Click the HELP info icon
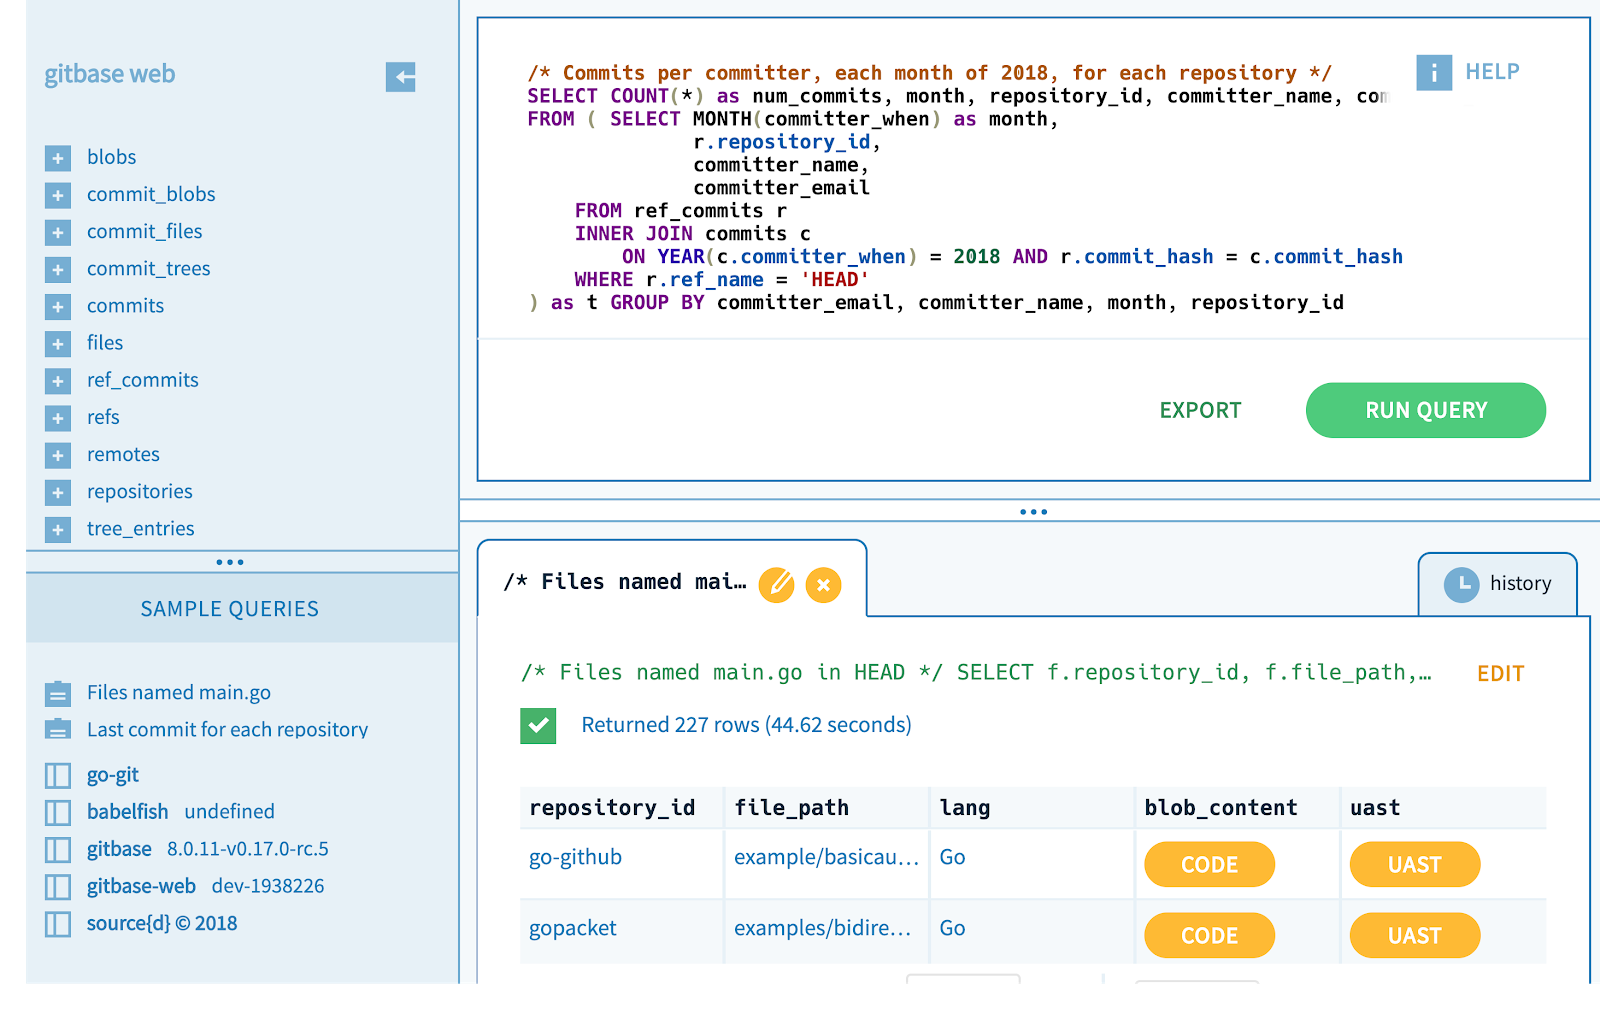 click(x=1434, y=72)
